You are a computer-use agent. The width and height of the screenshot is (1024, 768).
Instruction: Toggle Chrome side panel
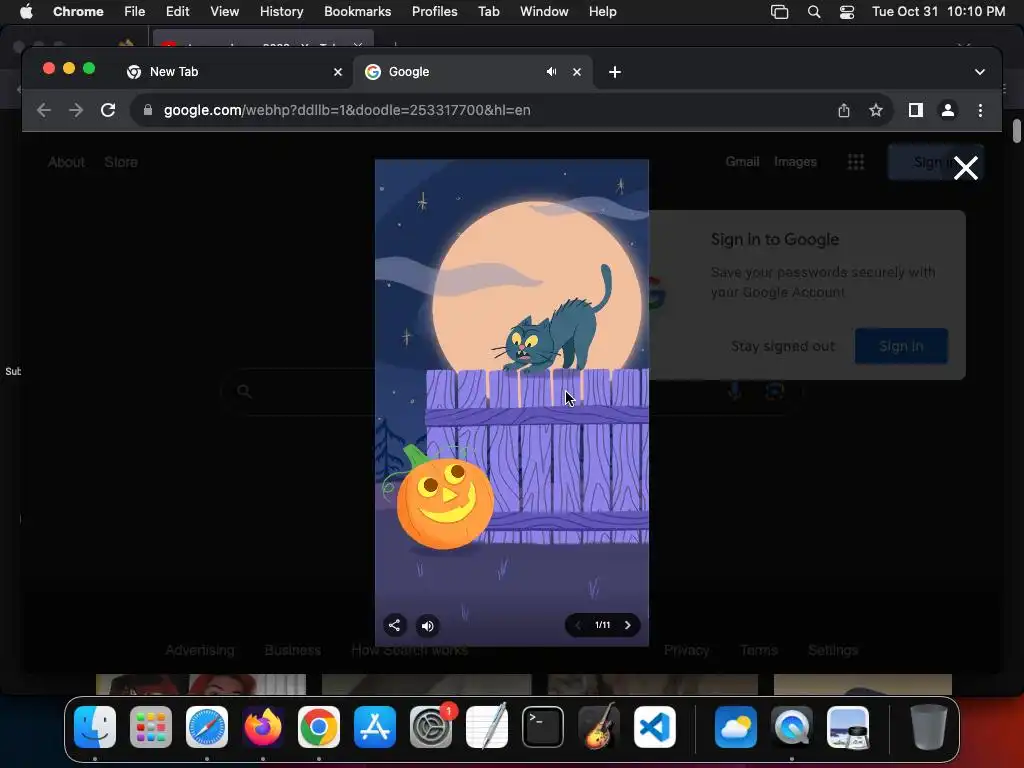pyautogui.click(x=916, y=110)
